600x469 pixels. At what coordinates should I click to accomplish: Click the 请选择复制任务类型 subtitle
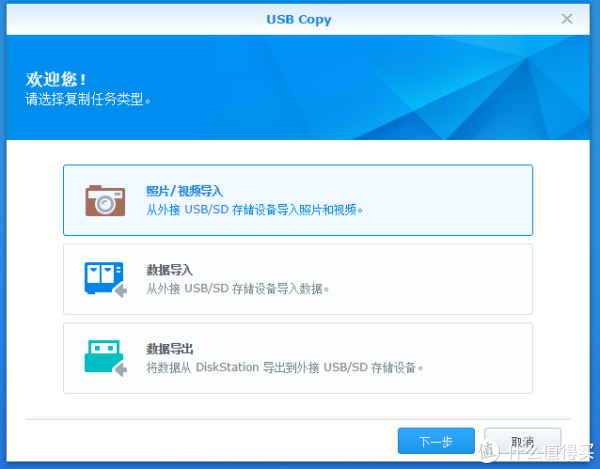point(94,100)
